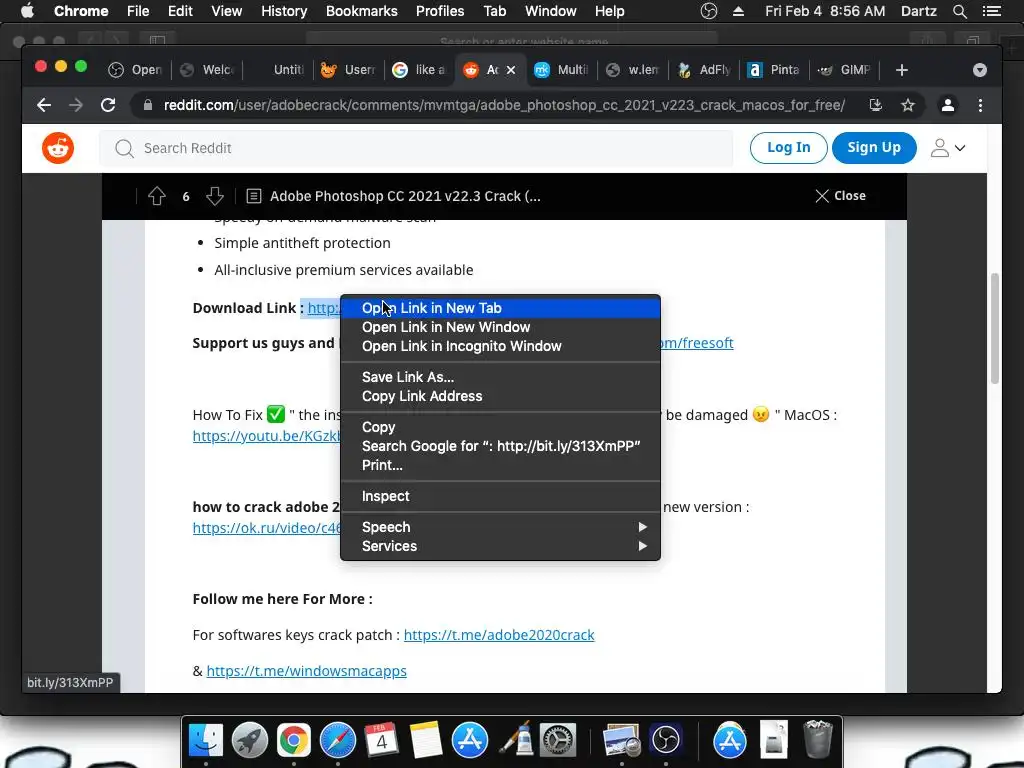Click the OBS icon in the Dock
The width and height of the screenshot is (1024, 768).
pos(665,740)
